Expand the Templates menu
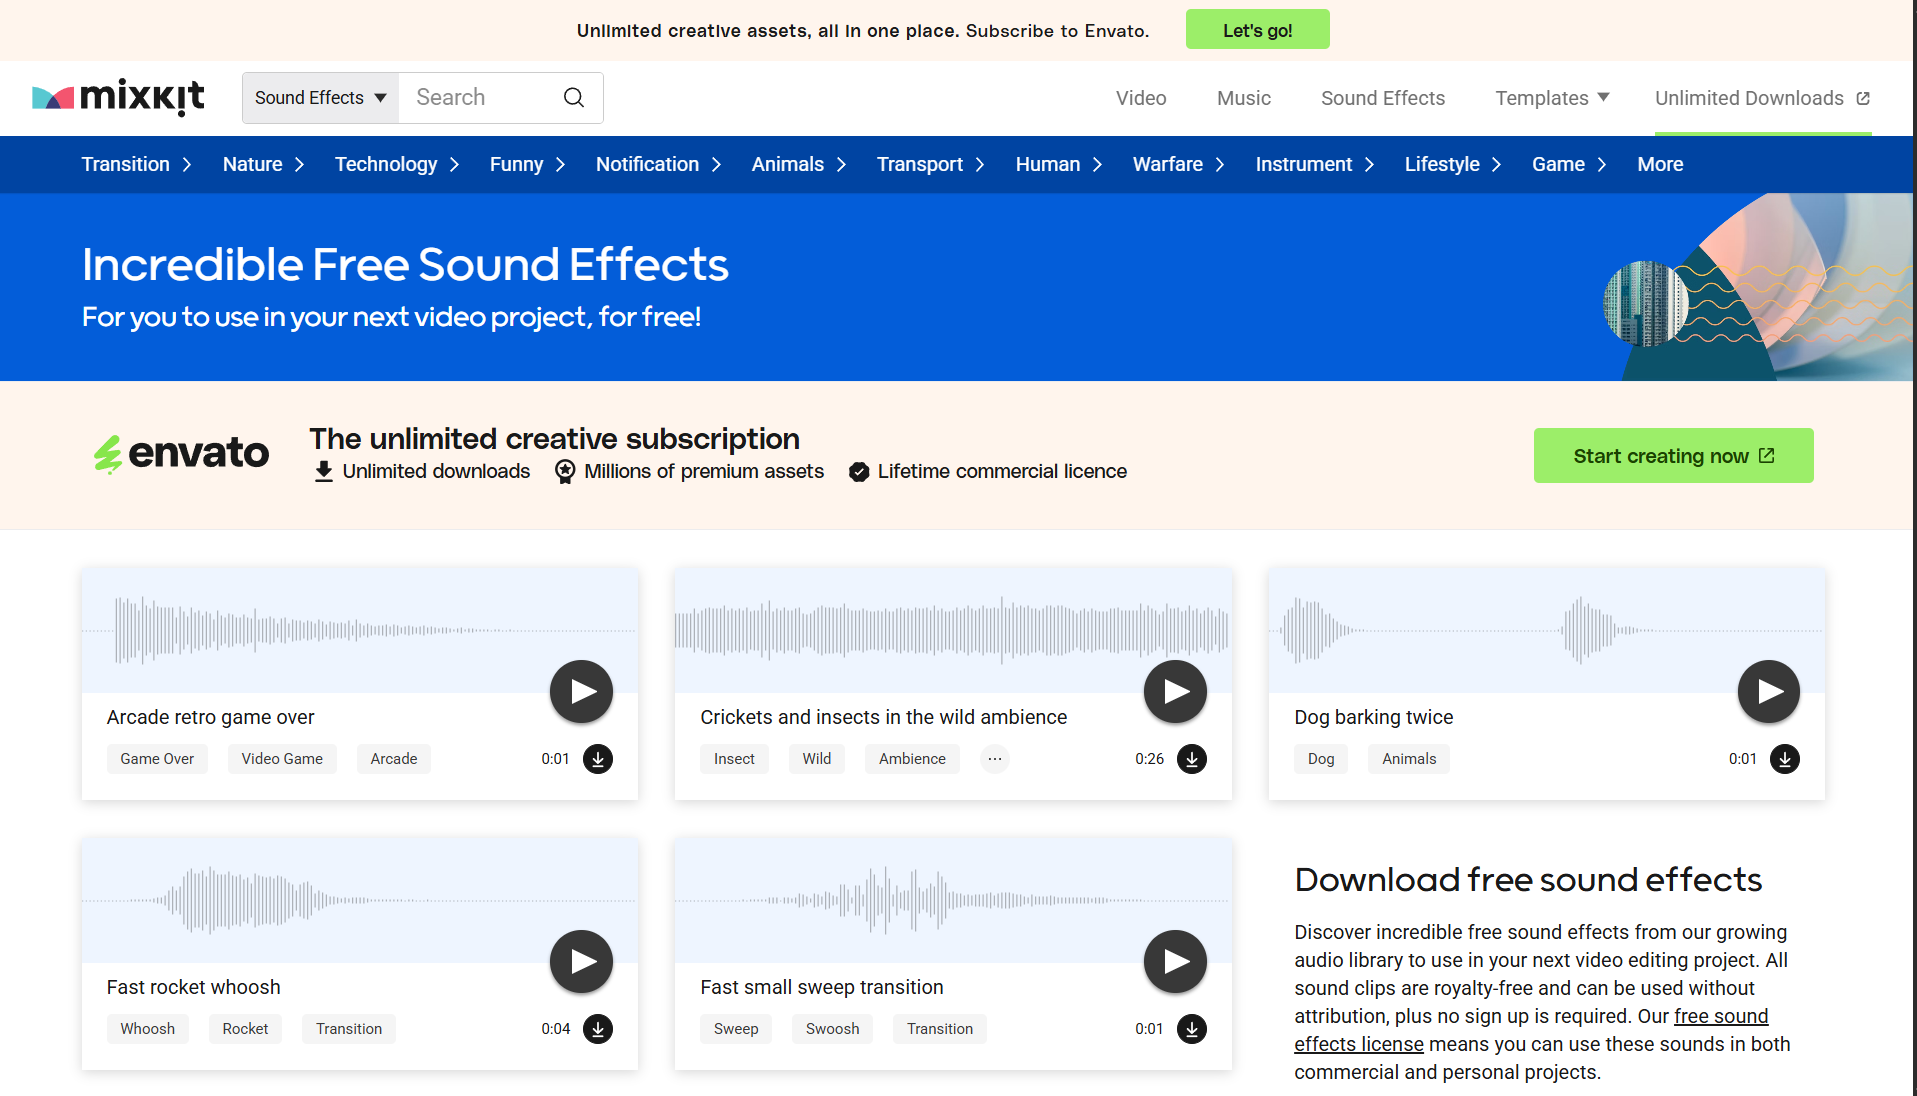The height and width of the screenshot is (1096, 1917). click(1552, 98)
